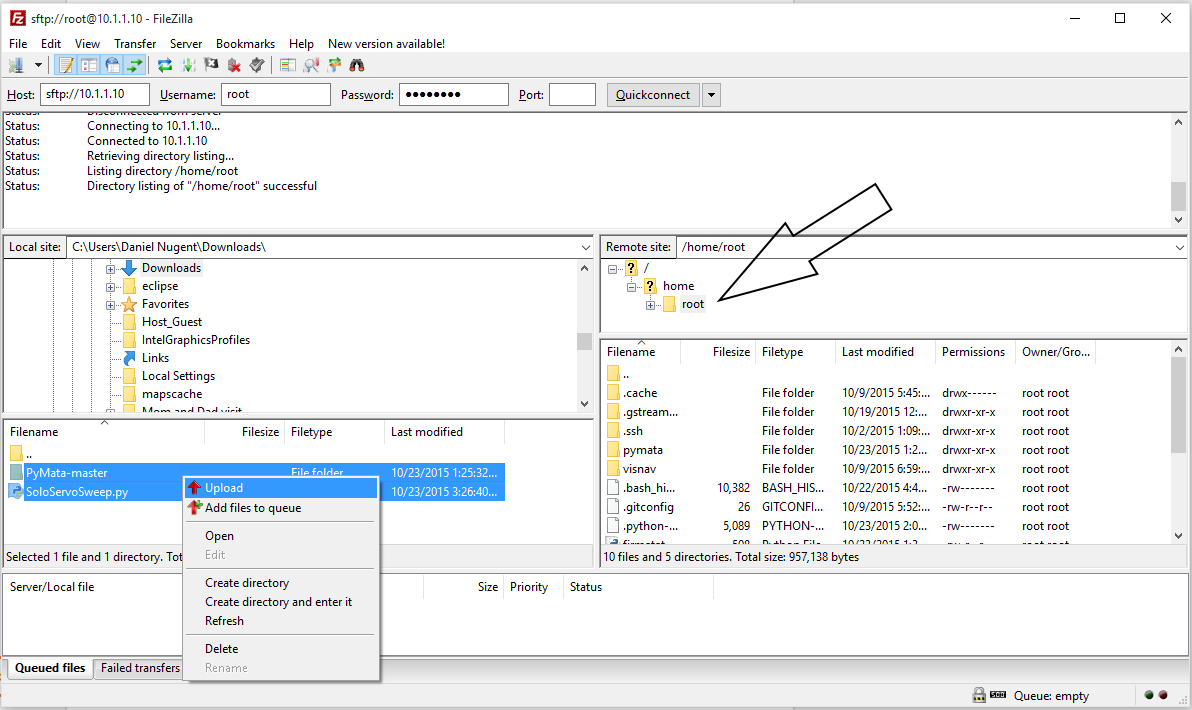Expand the eclipse folder in local tree

coord(111,286)
